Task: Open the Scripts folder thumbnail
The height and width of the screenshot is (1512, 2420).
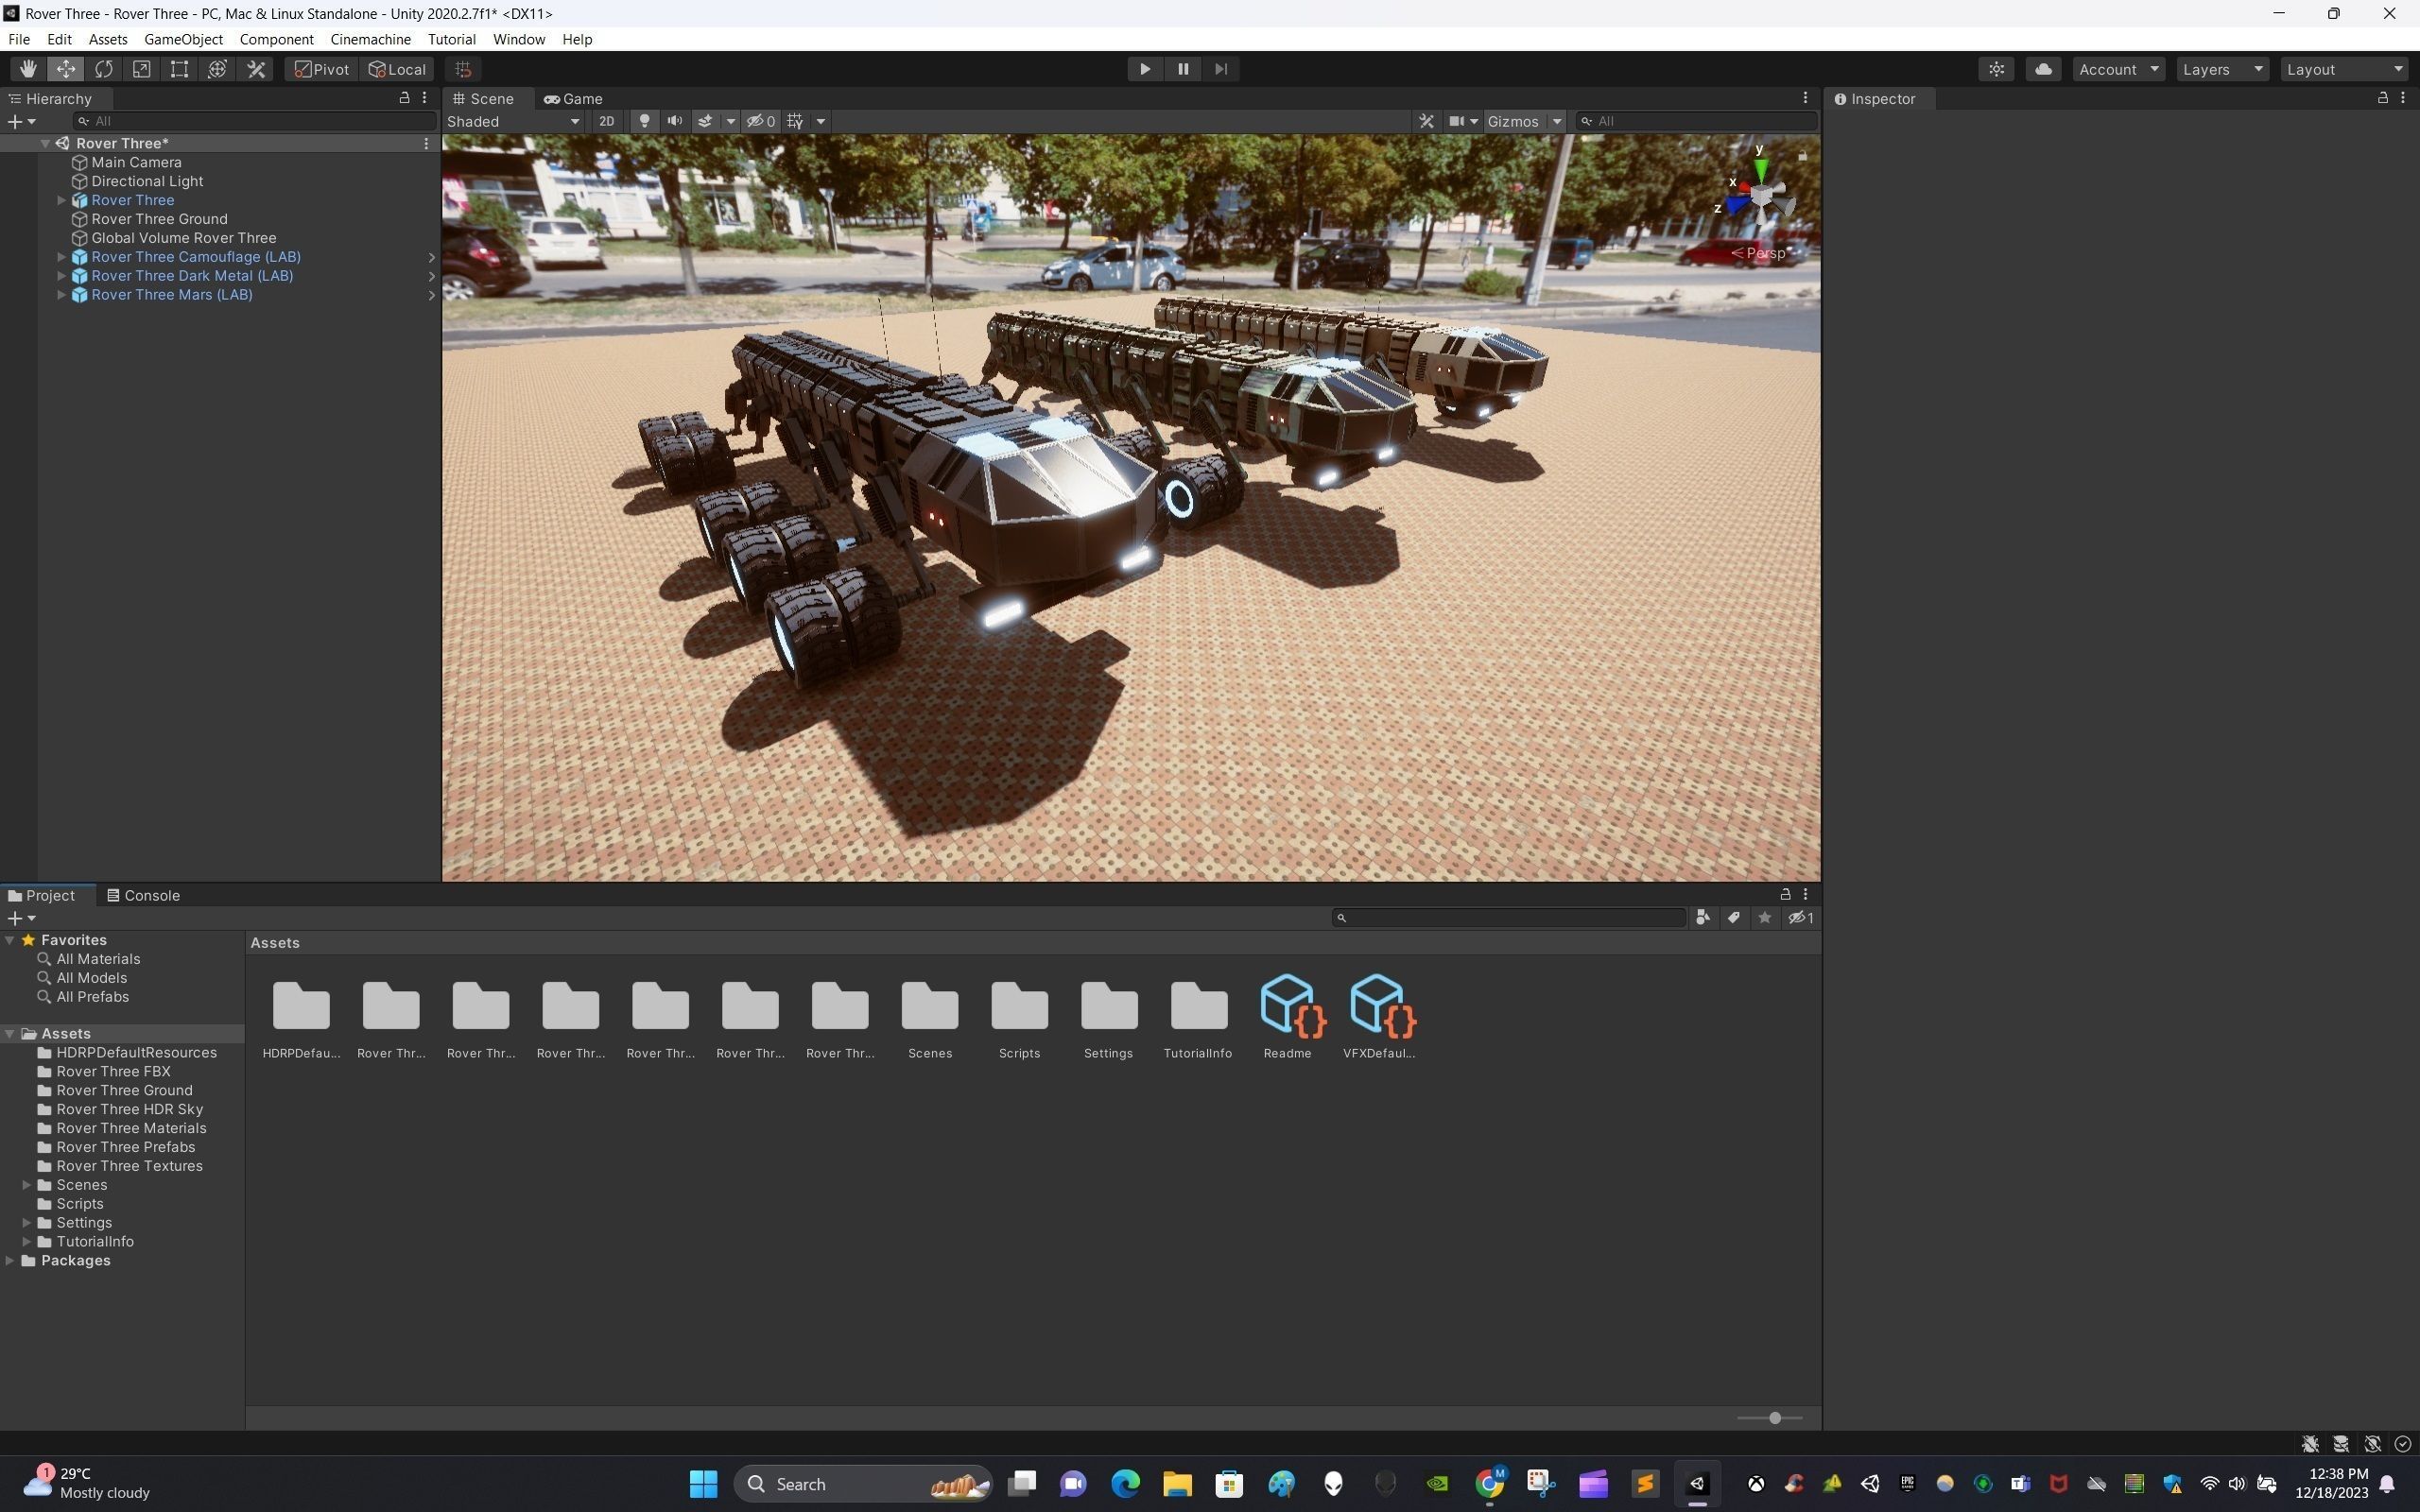Action: pos(1019,1017)
